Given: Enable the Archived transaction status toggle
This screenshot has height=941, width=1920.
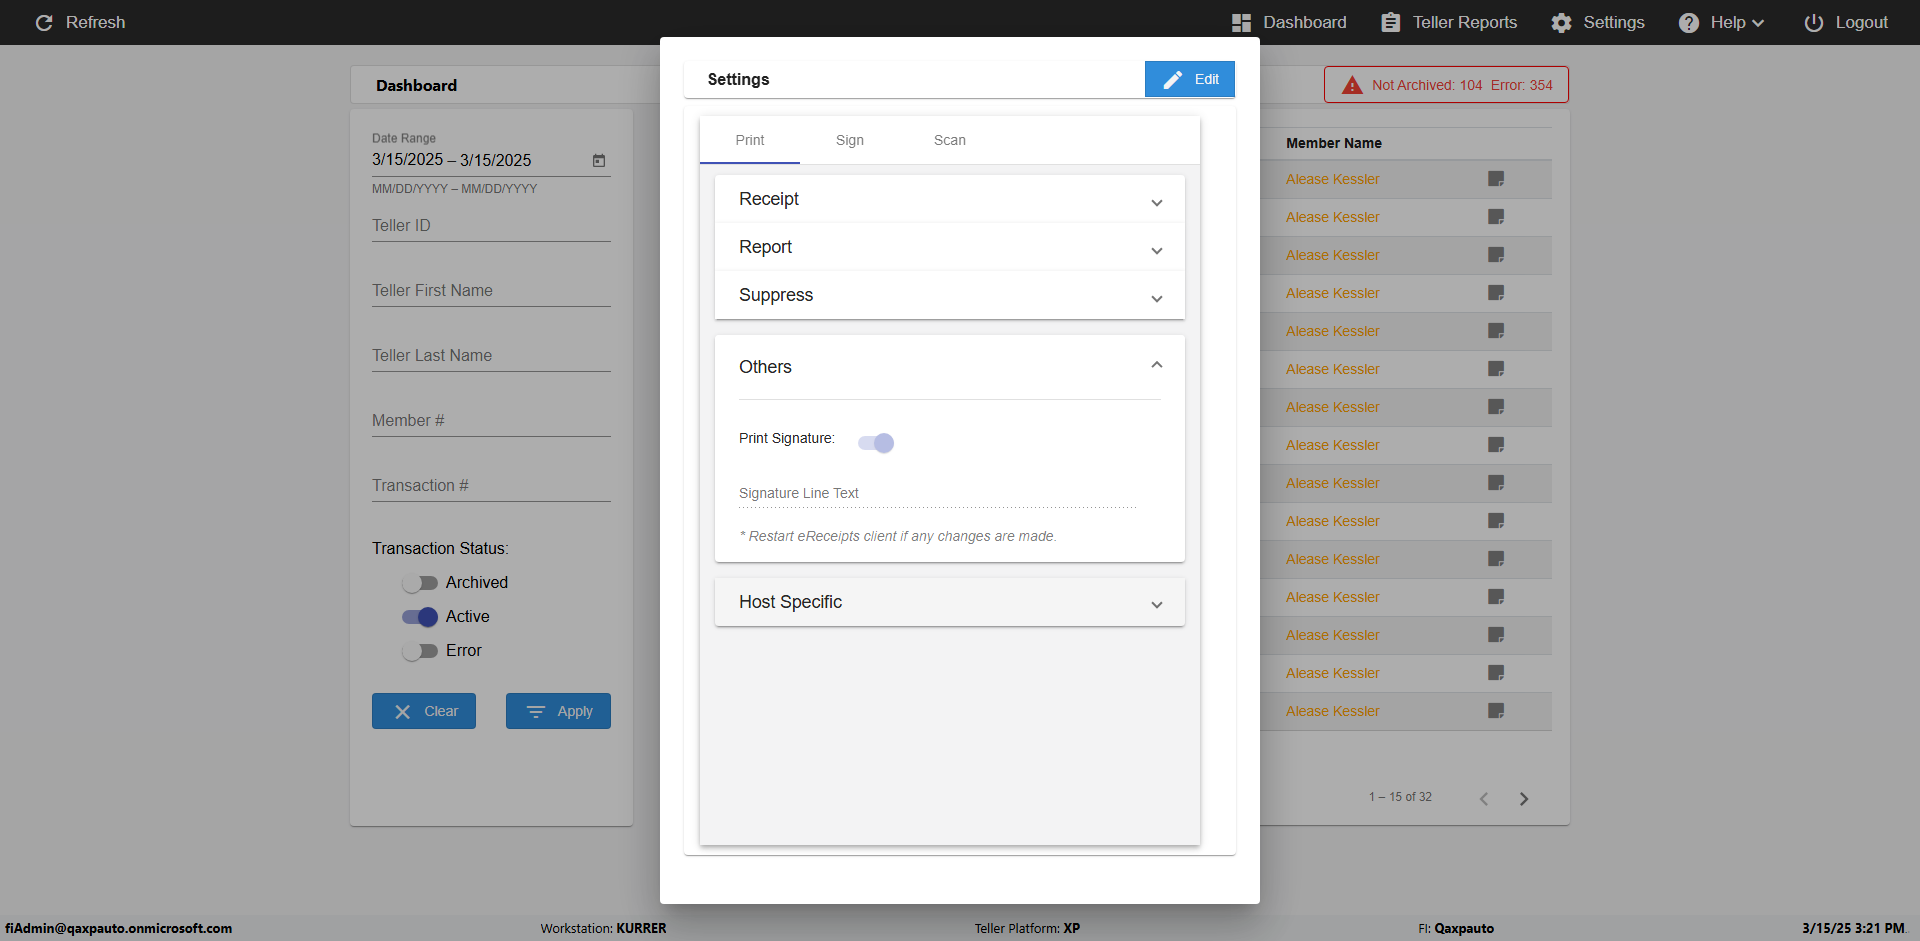Looking at the screenshot, I should [x=420, y=582].
